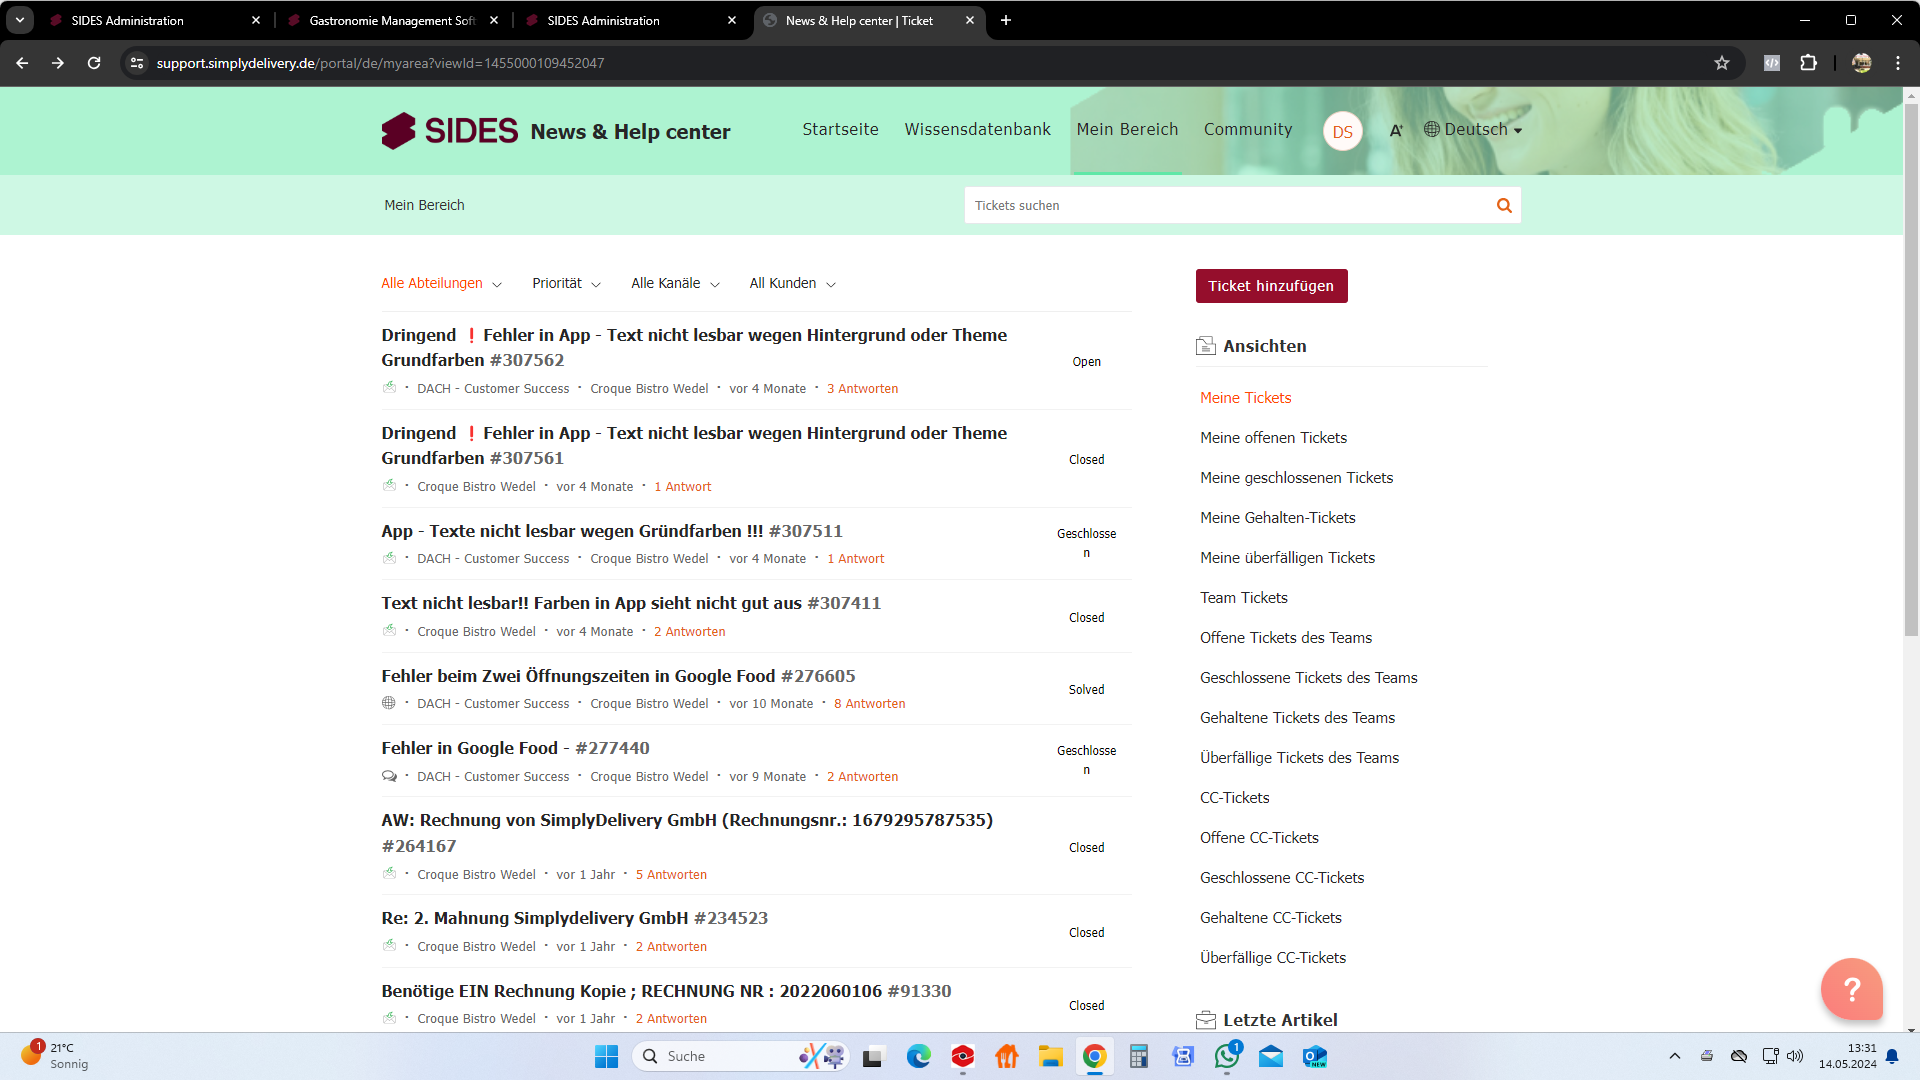Open the Chrome three-dot menu
Image resolution: width=1920 pixels, height=1080 pixels.
click(1897, 63)
